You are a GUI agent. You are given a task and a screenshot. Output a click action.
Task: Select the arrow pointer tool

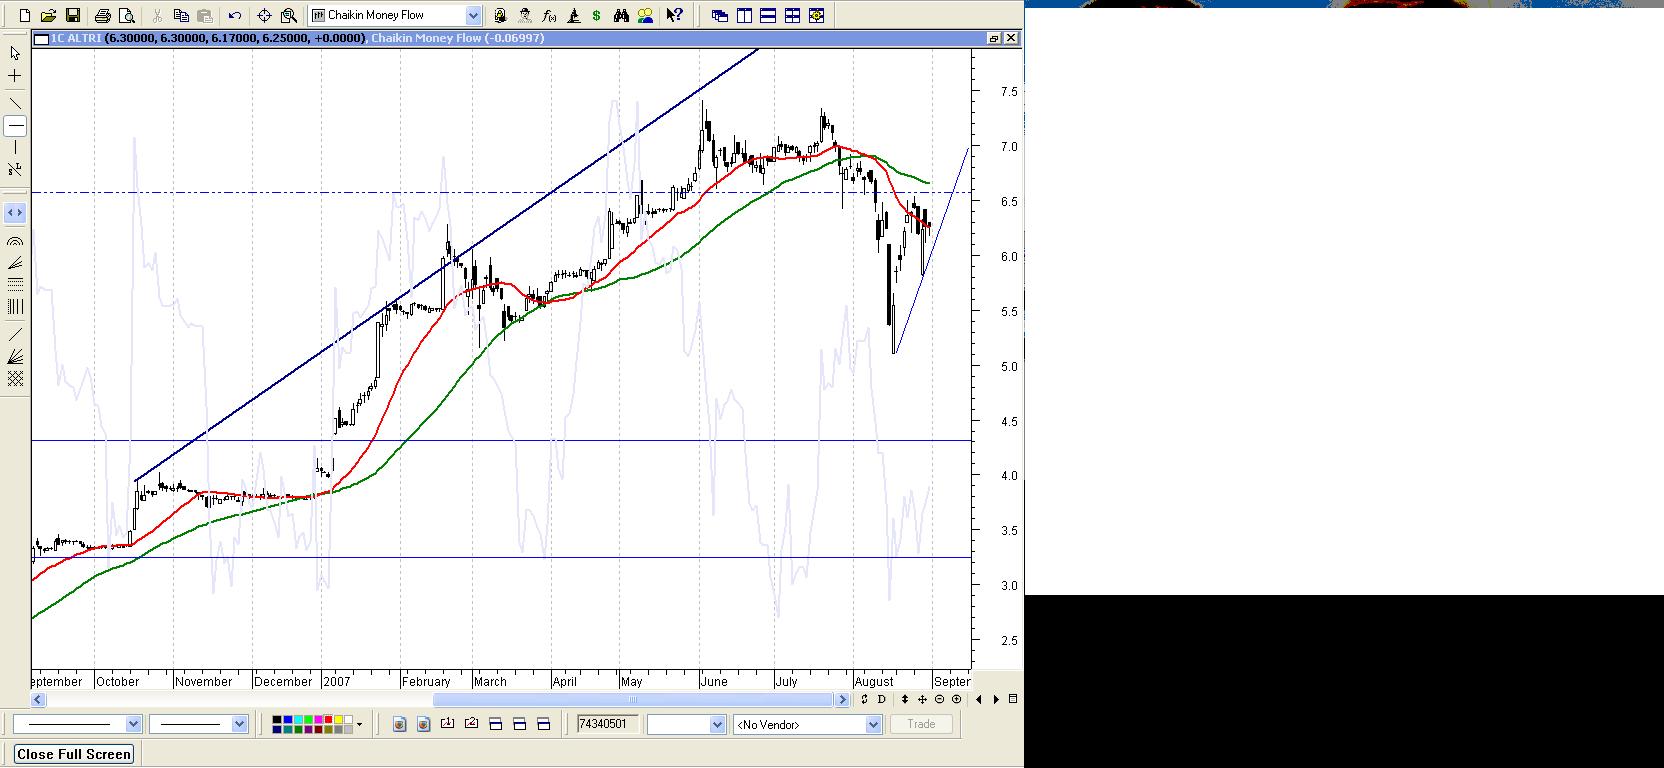15,53
